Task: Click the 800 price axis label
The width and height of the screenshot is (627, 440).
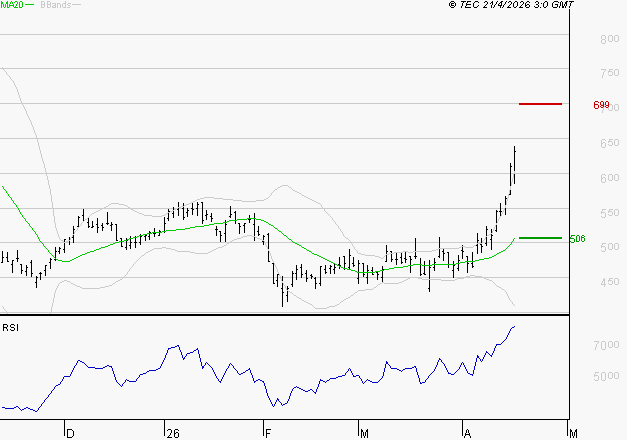Action: (609, 39)
